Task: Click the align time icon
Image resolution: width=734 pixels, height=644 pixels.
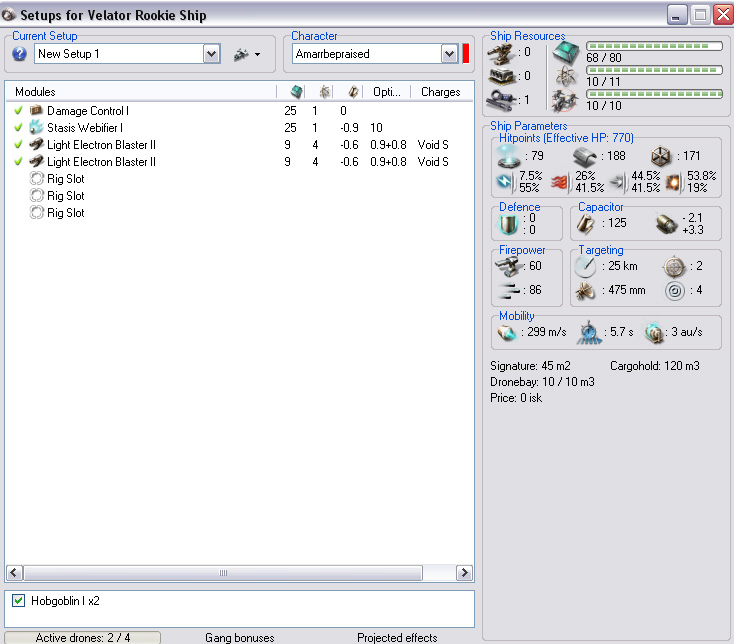Action: pos(589,333)
